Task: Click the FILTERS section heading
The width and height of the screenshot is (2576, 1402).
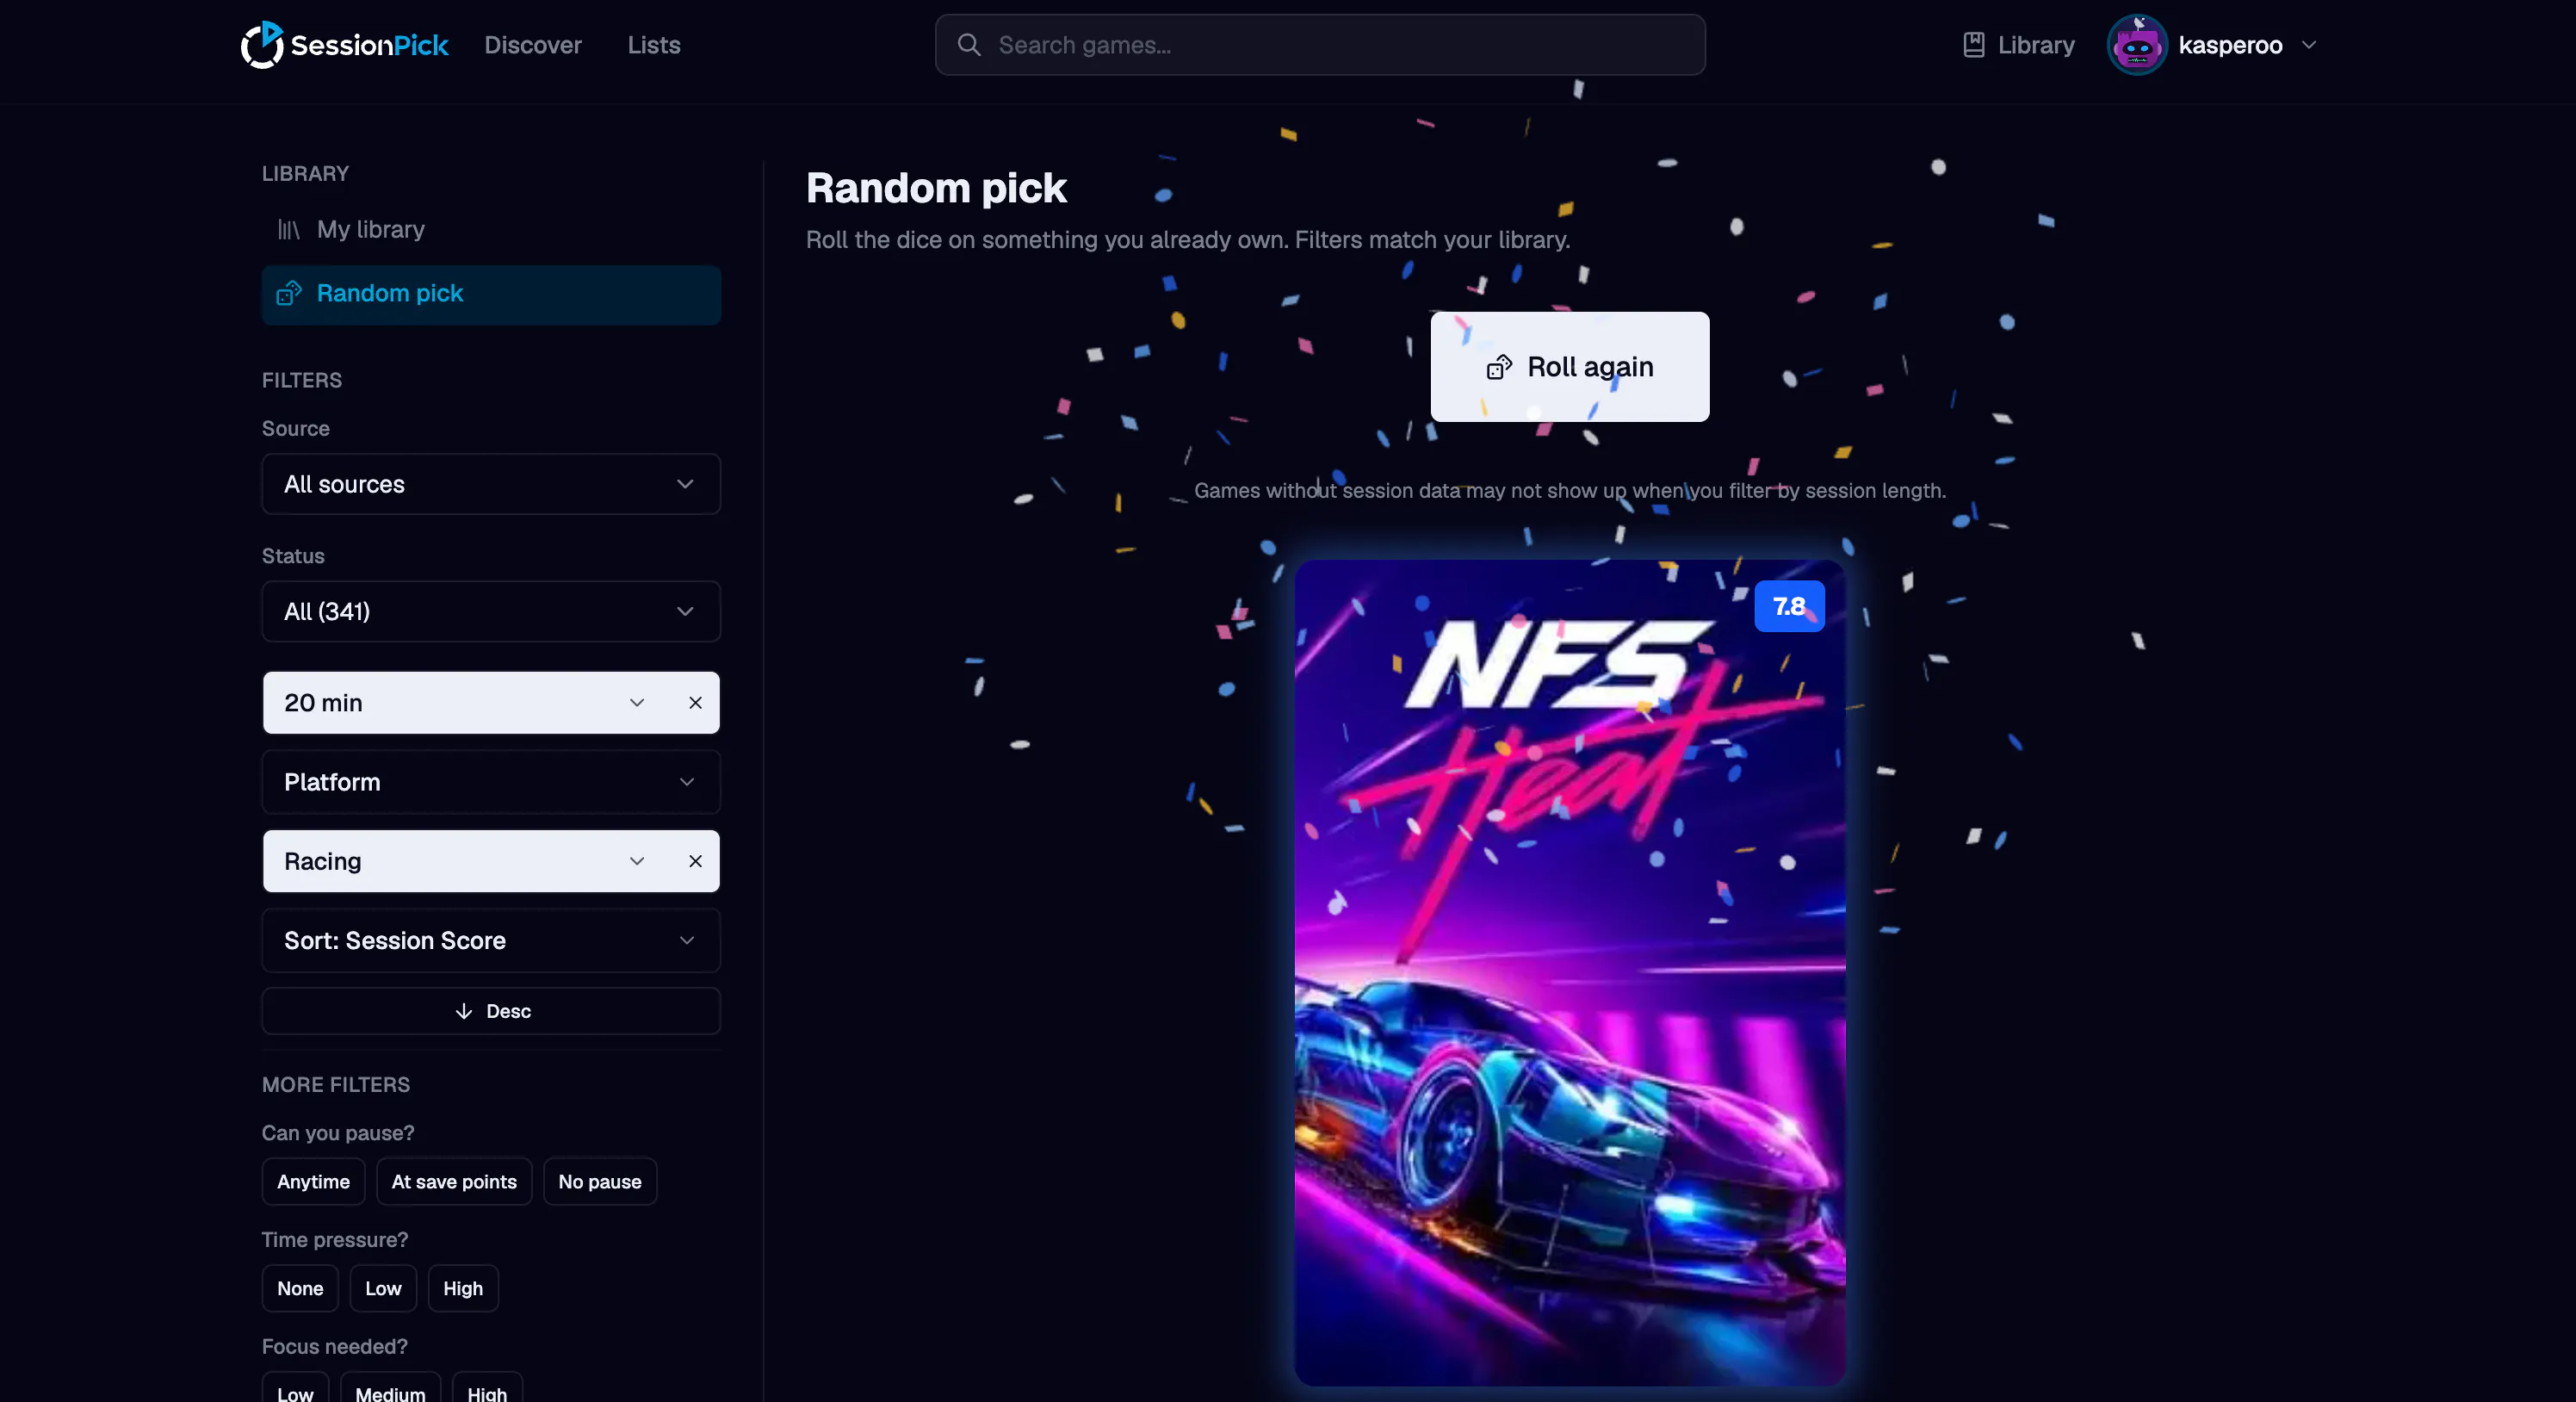Action: [x=302, y=380]
